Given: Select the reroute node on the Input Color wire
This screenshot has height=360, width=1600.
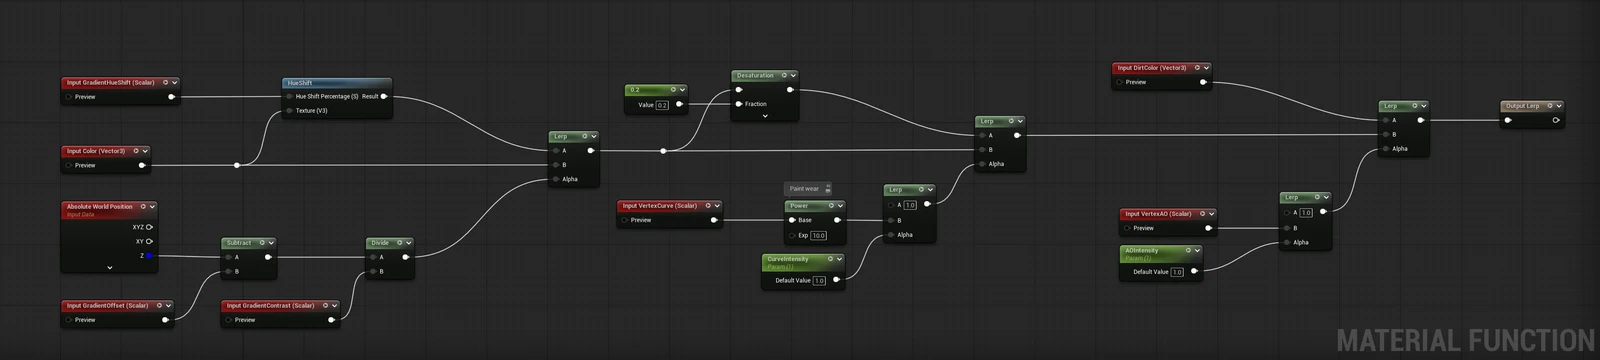Looking at the screenshot, I should click(x=236, y=165).
